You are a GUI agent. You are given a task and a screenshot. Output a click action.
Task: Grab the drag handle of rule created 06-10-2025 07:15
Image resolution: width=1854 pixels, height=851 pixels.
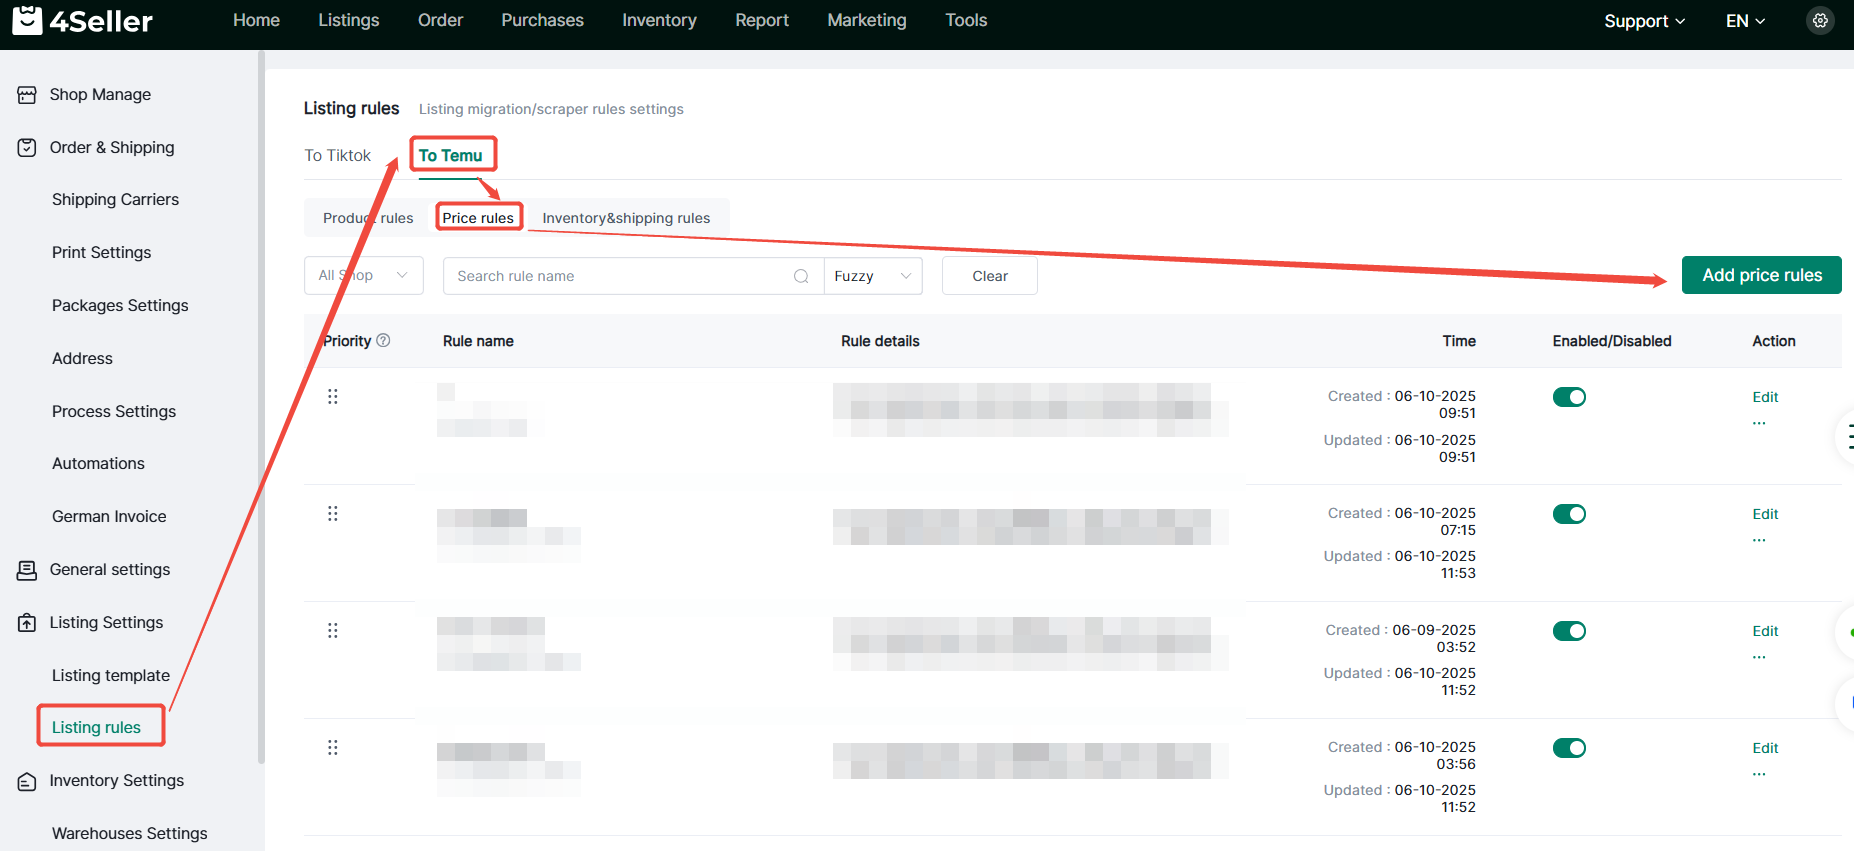(333, 514)
